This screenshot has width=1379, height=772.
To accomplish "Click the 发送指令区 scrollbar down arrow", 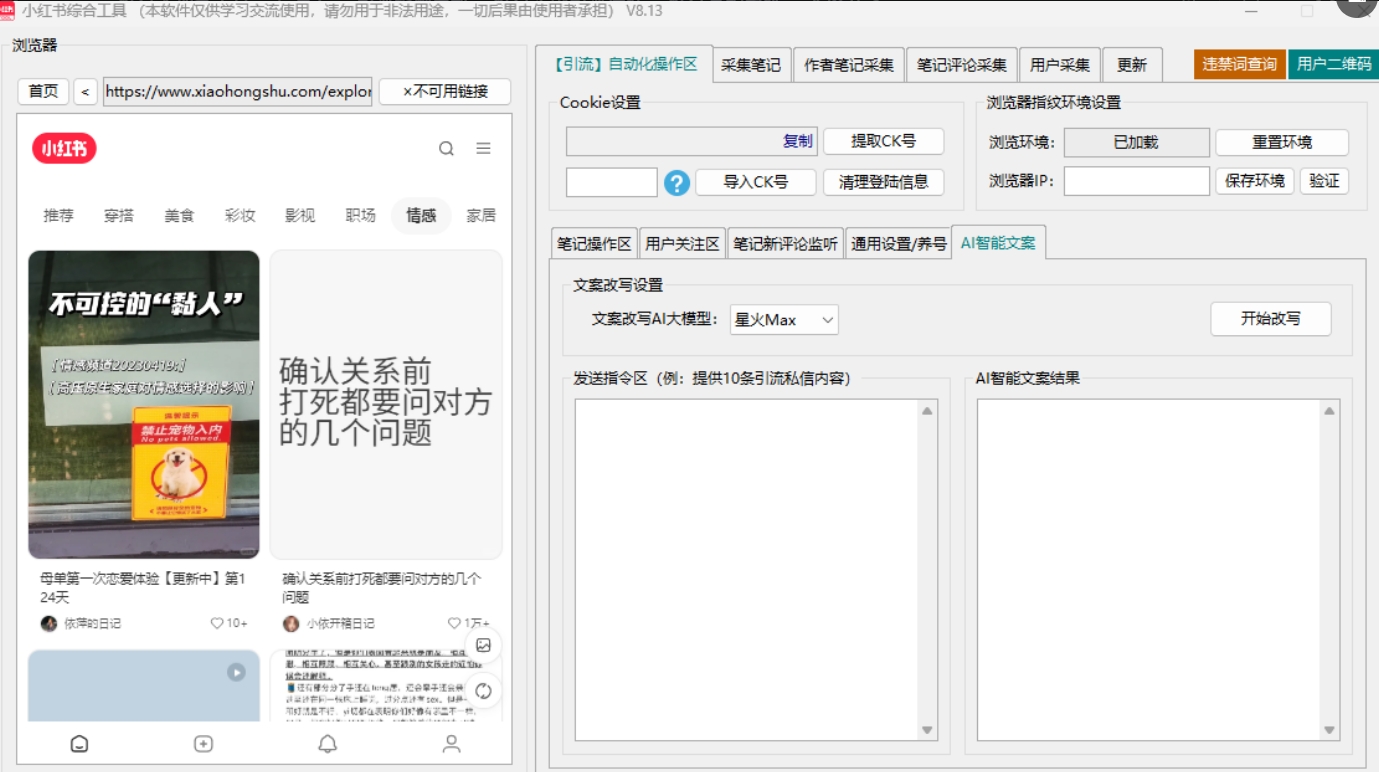I will (927, 730).
